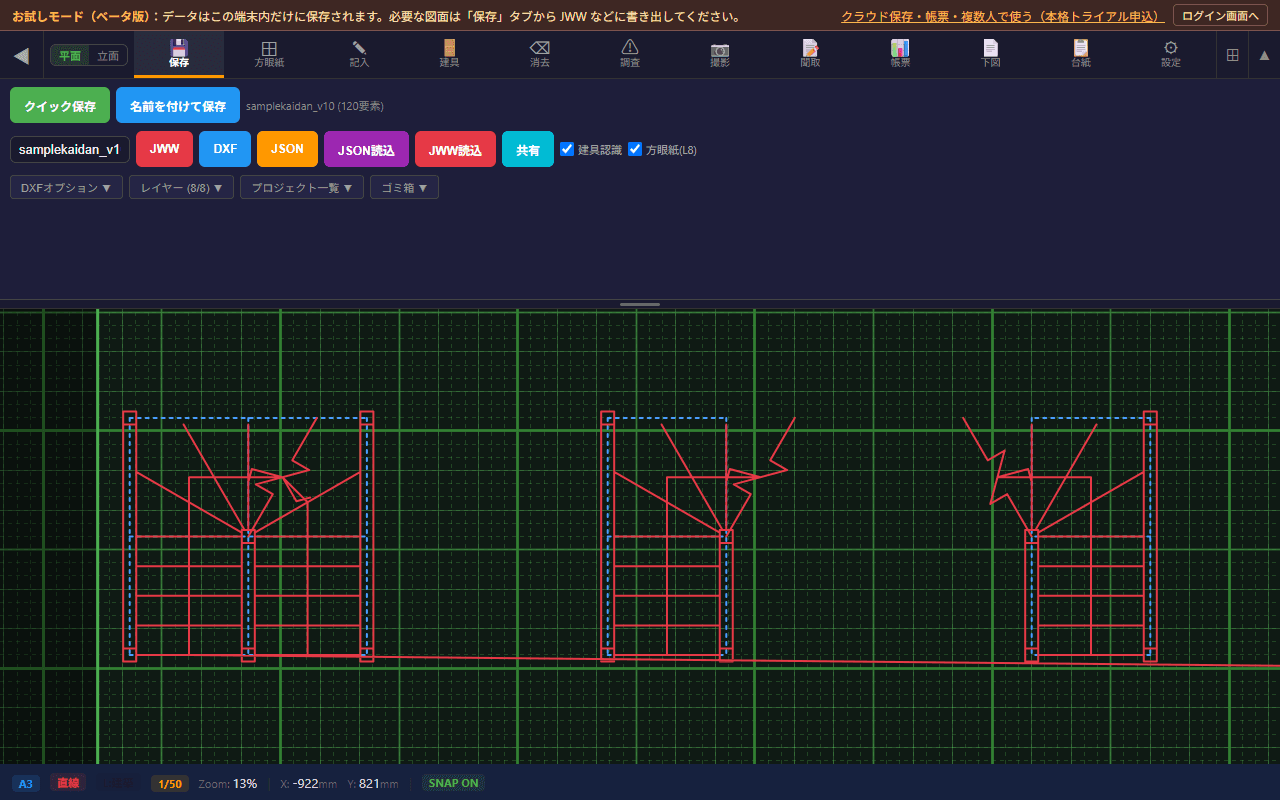Switch view to 立面 (elevation)
The image size is (1280, 800).
click(107, 55)
